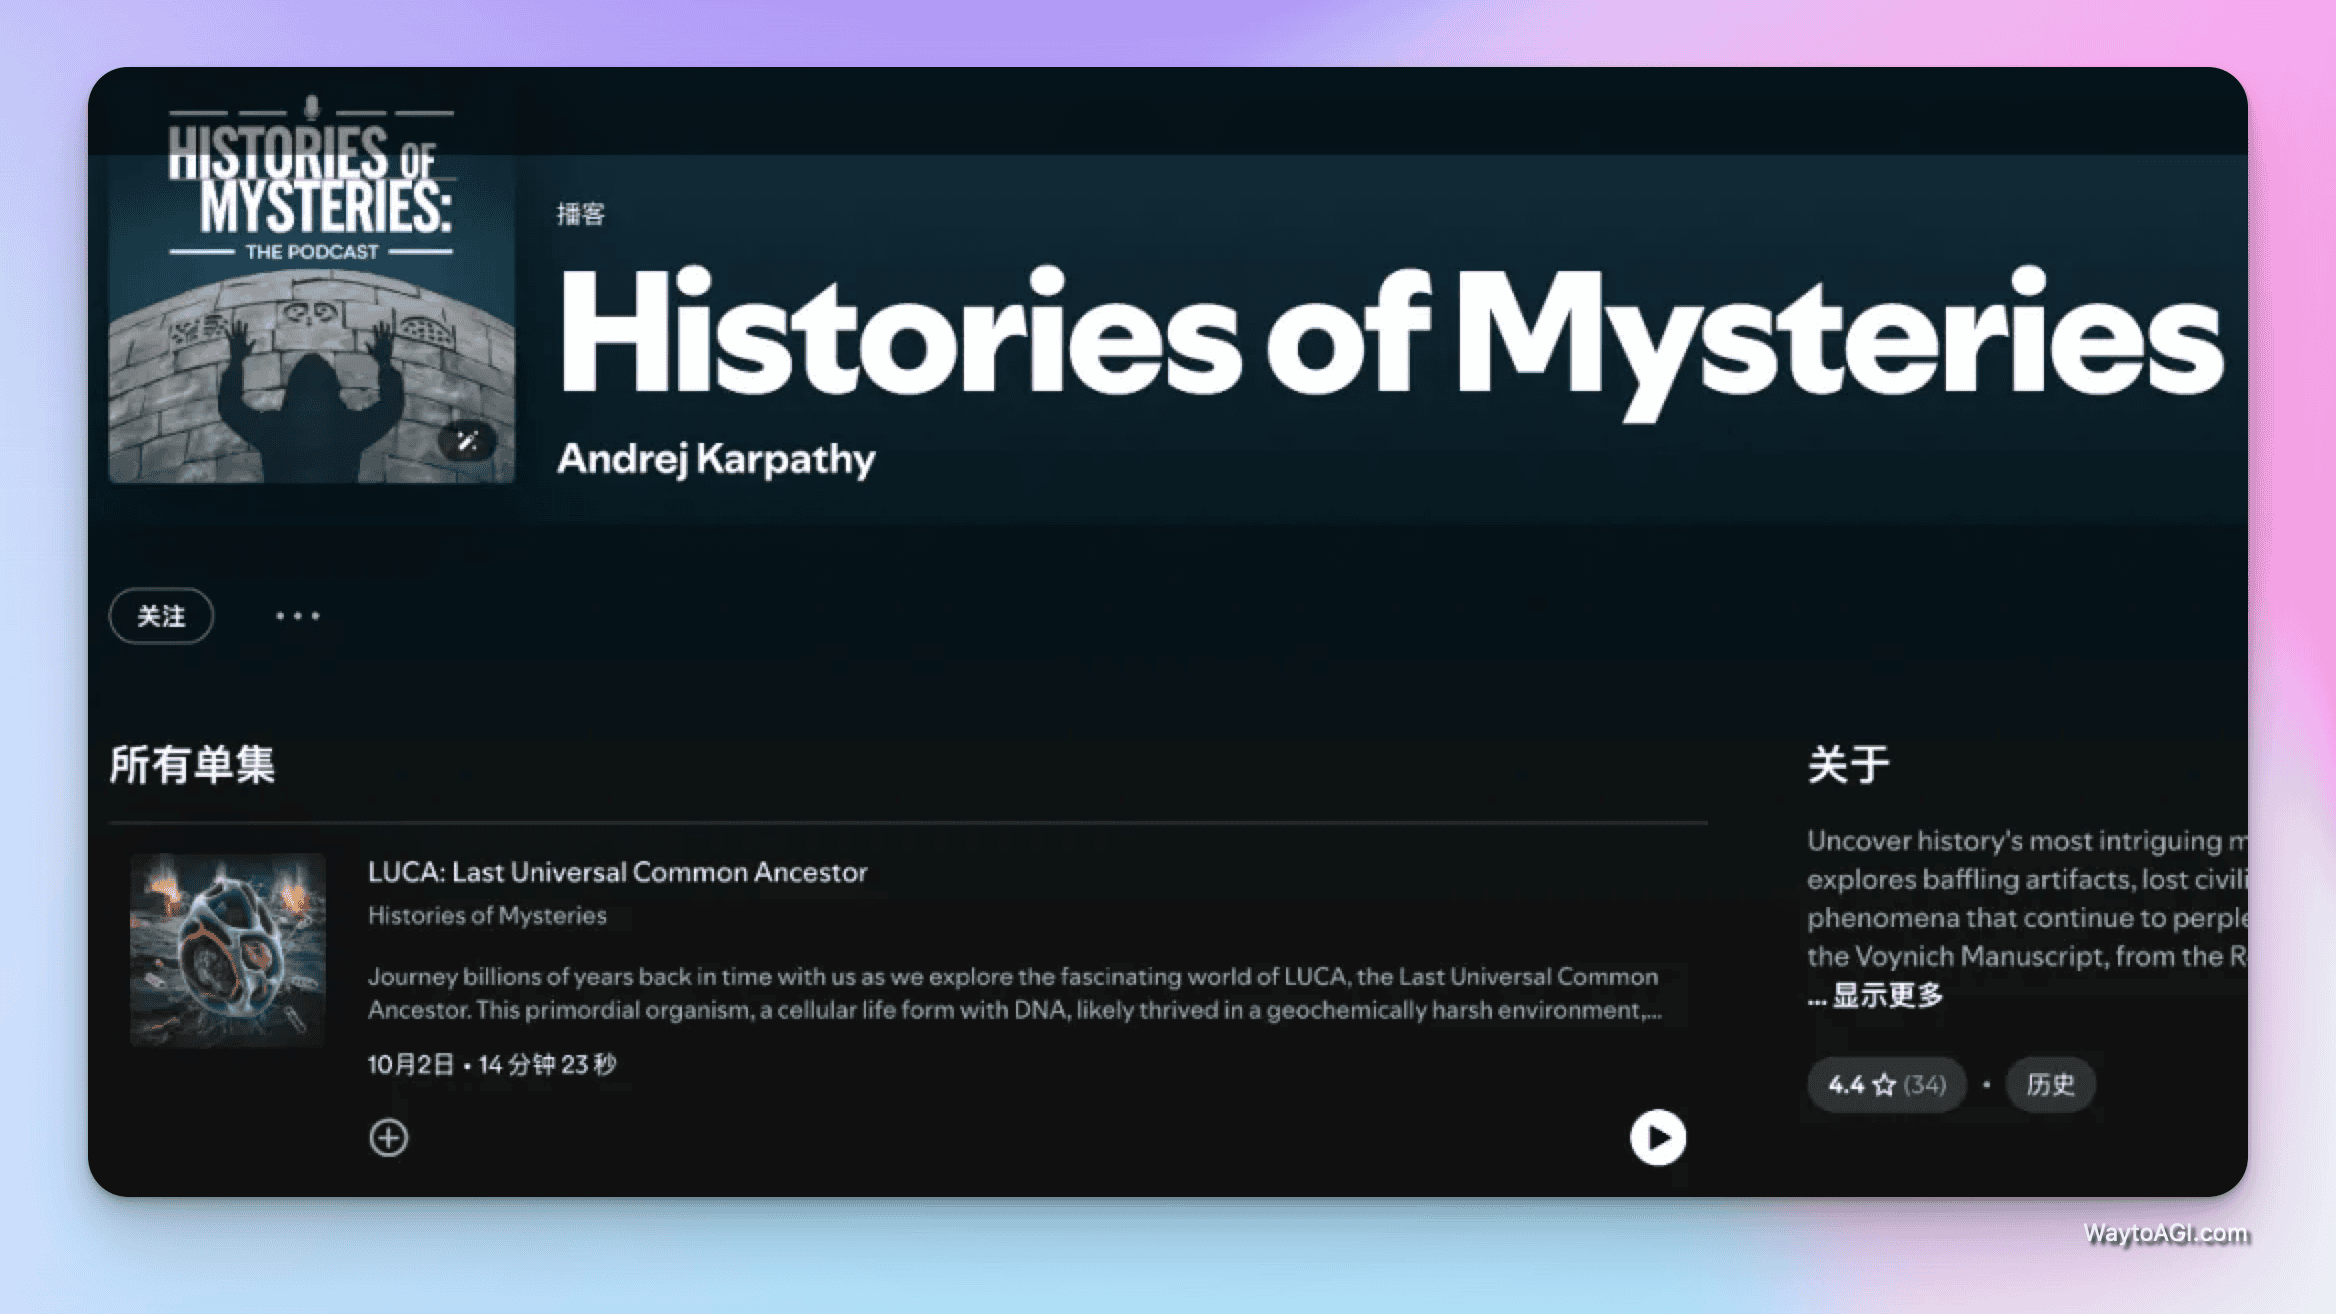Click the LUCA episode description text

tap(1014, 993)
